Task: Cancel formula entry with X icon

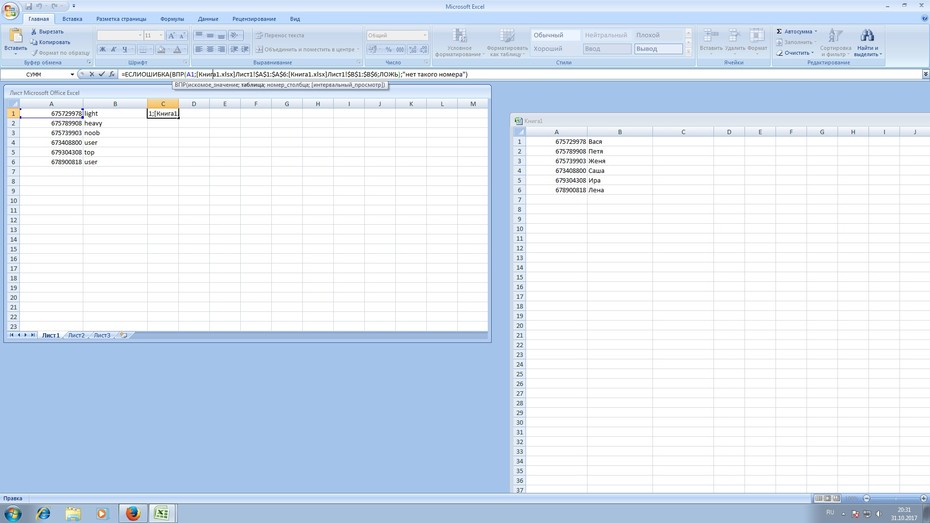Action: click(x=91, y=74)
